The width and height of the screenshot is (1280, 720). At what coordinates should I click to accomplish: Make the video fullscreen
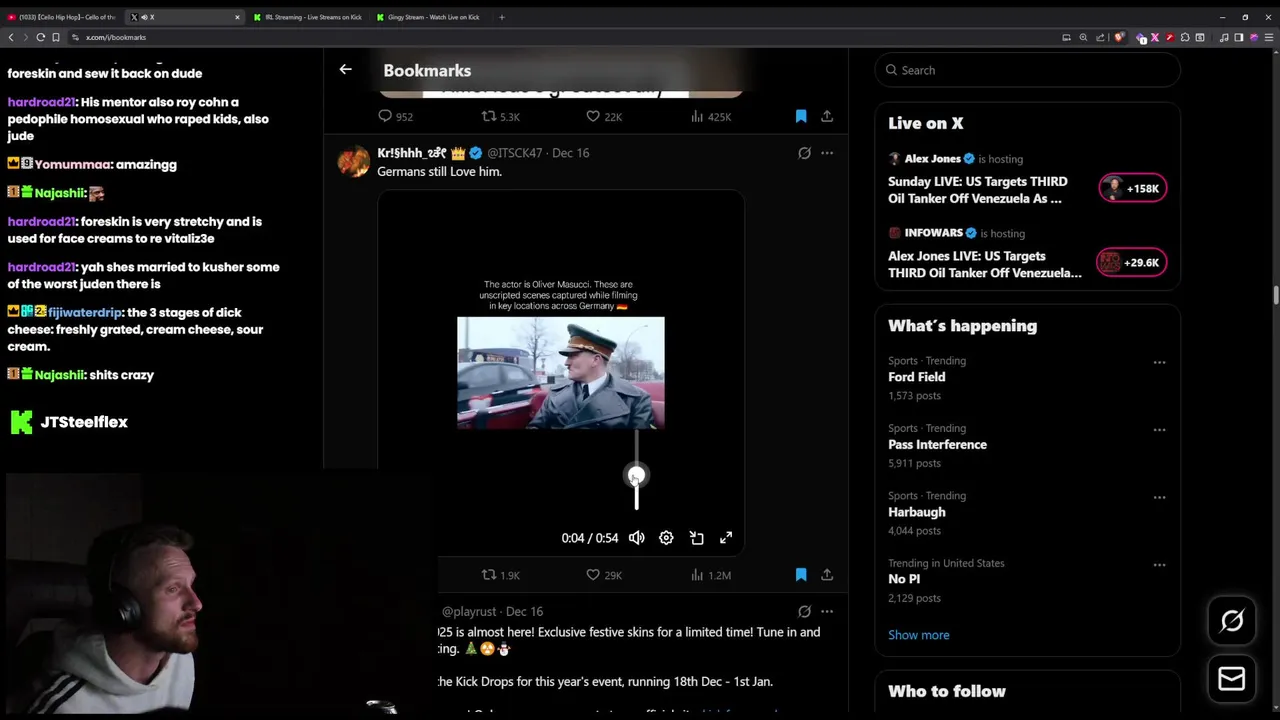point(726,538)
